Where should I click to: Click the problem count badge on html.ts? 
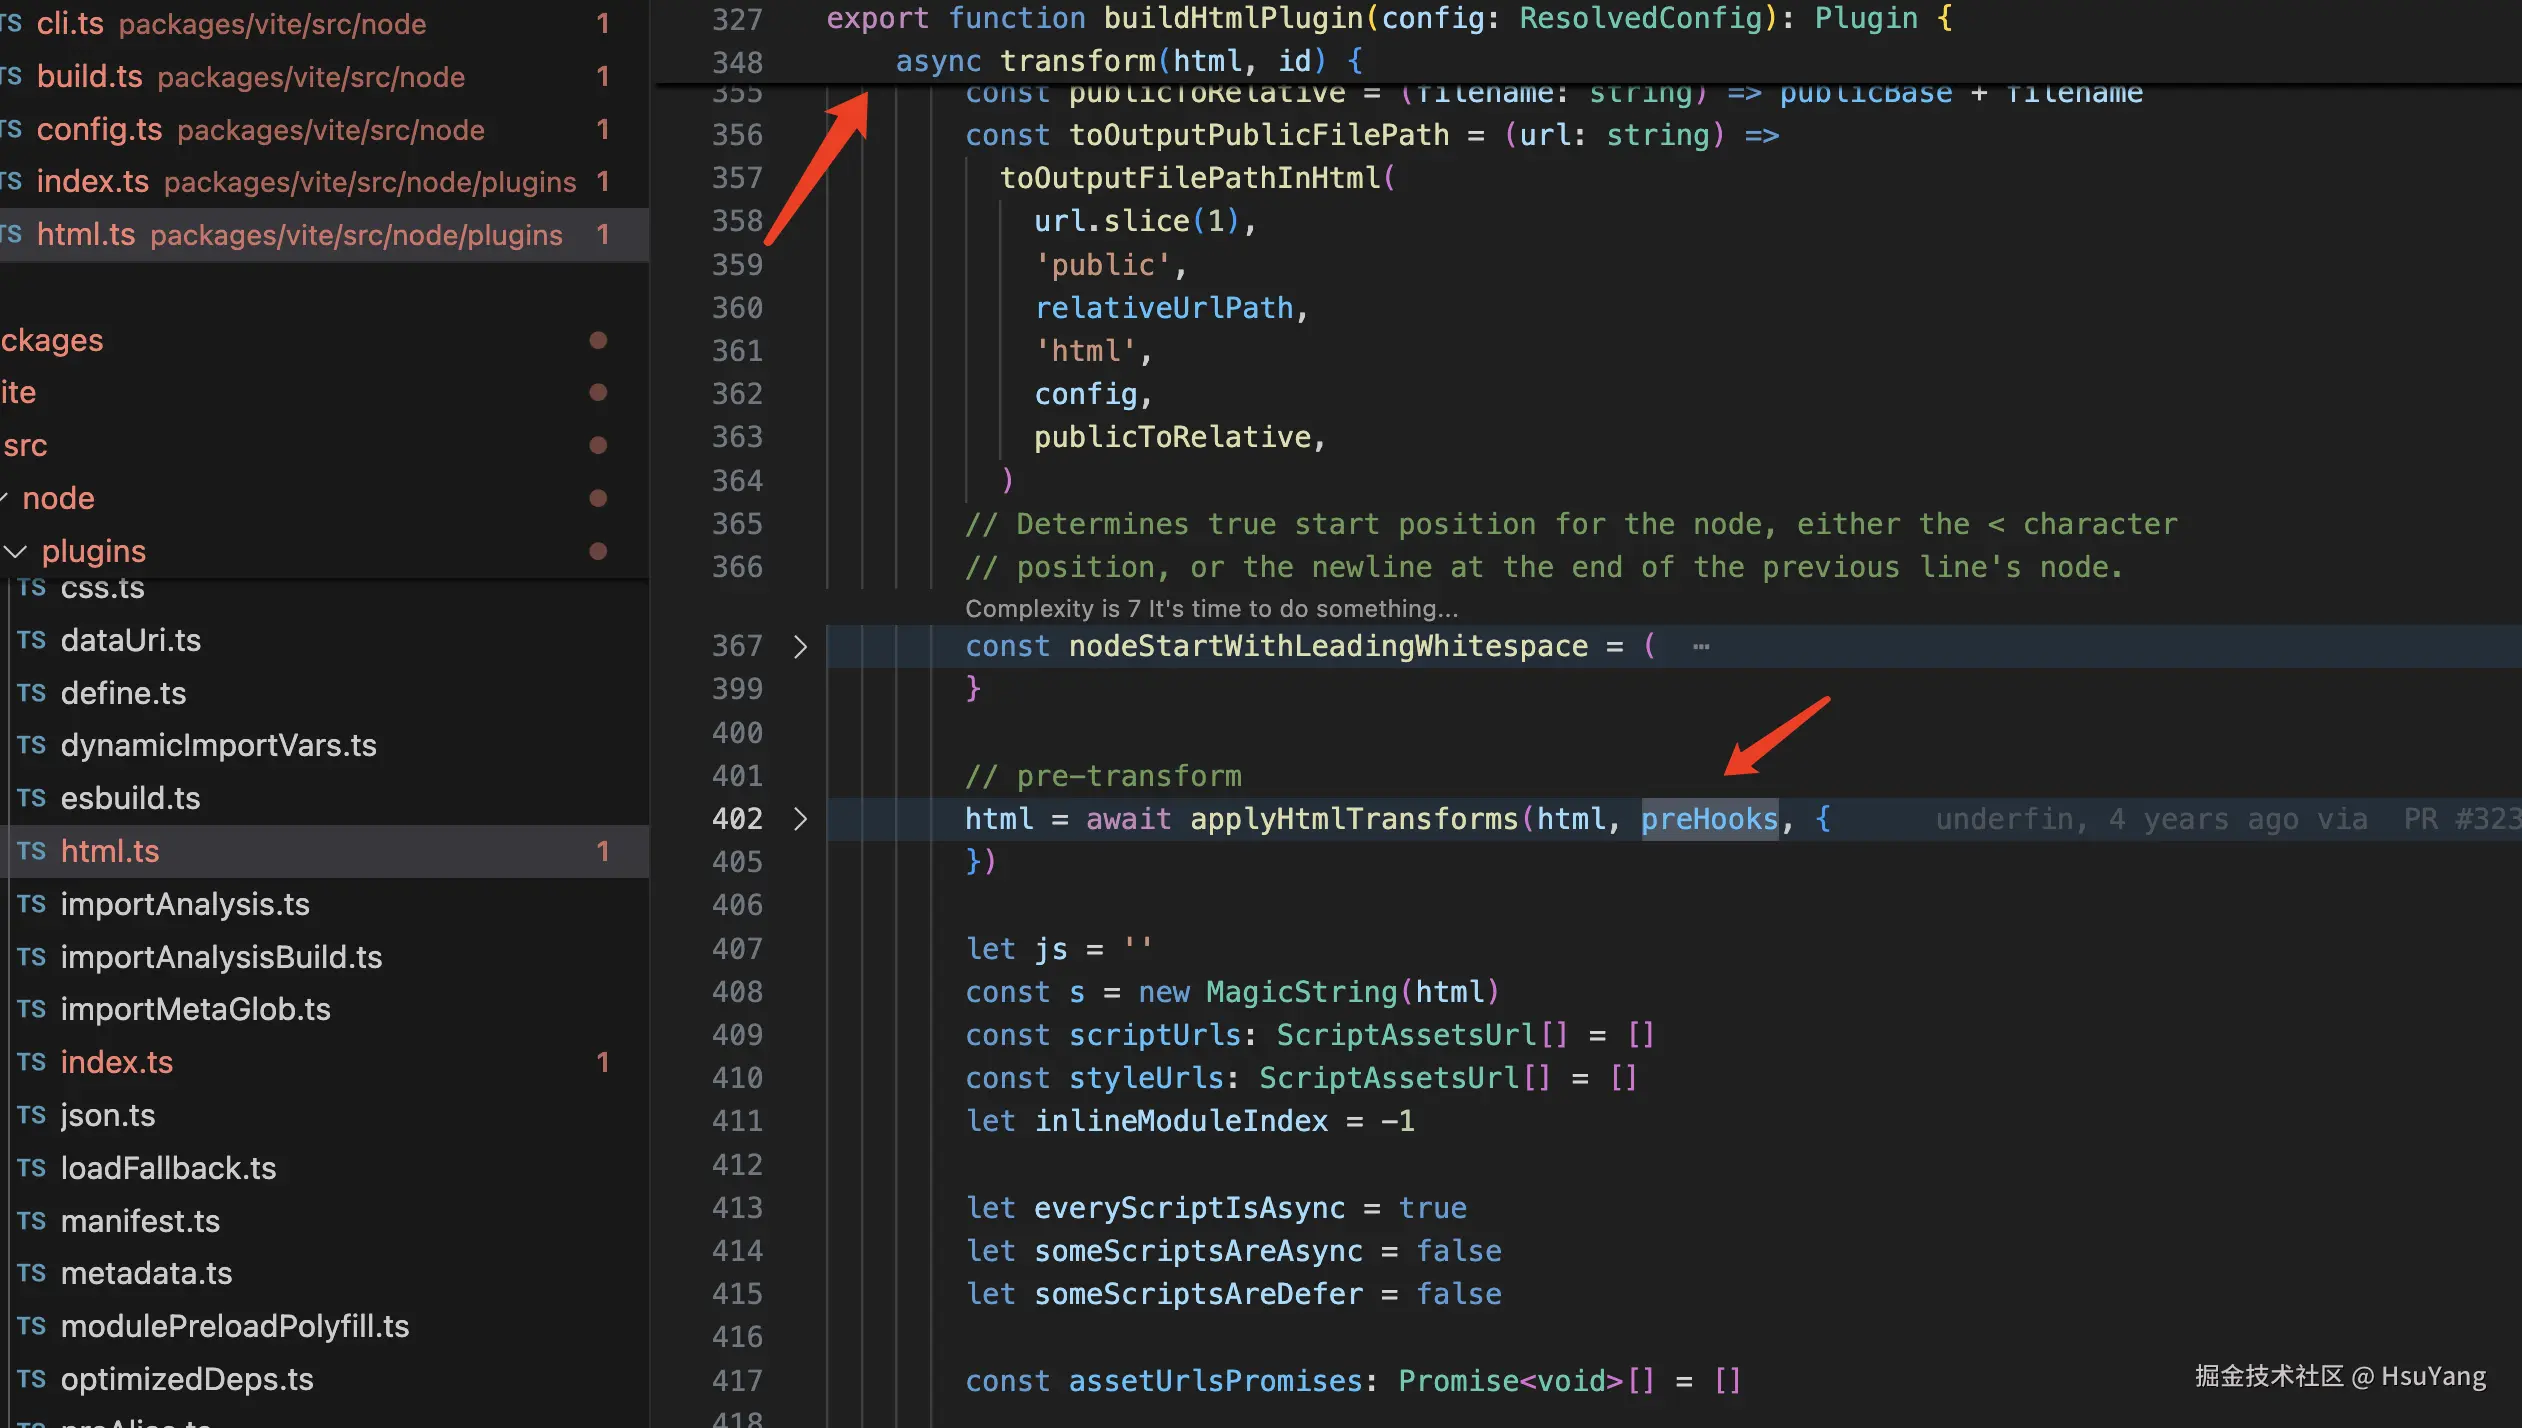pyautogui.click(x=602, y=851)
